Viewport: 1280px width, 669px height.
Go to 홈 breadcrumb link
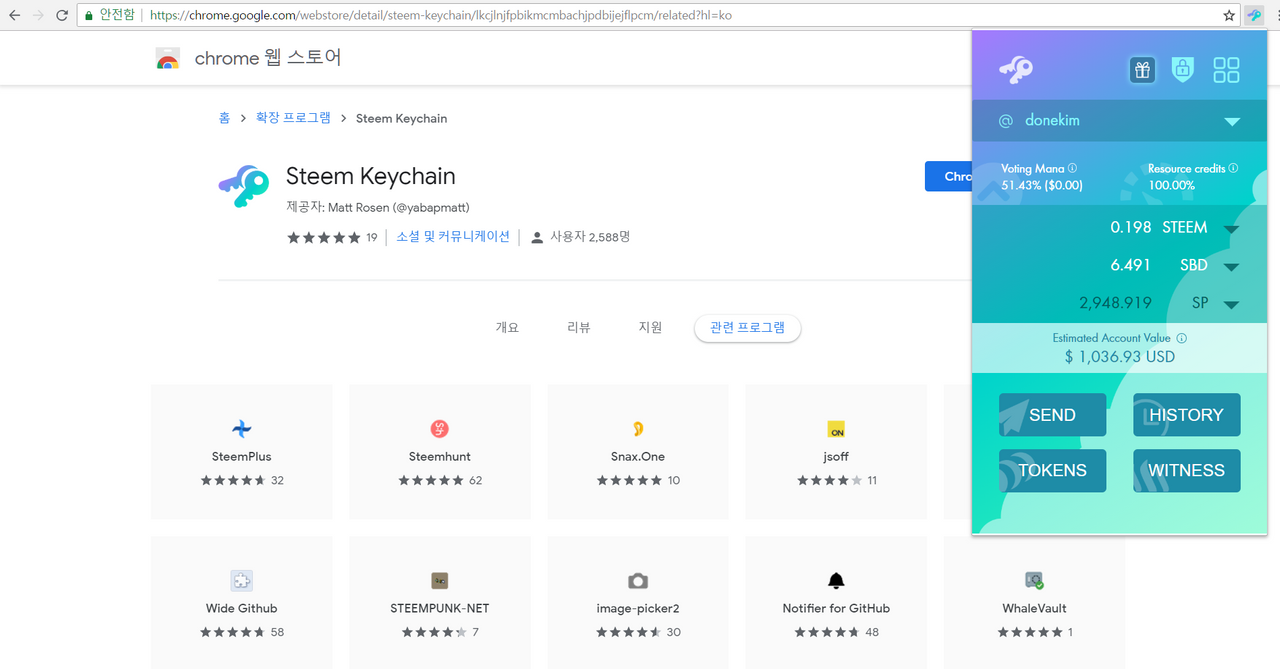coord(224,118)
